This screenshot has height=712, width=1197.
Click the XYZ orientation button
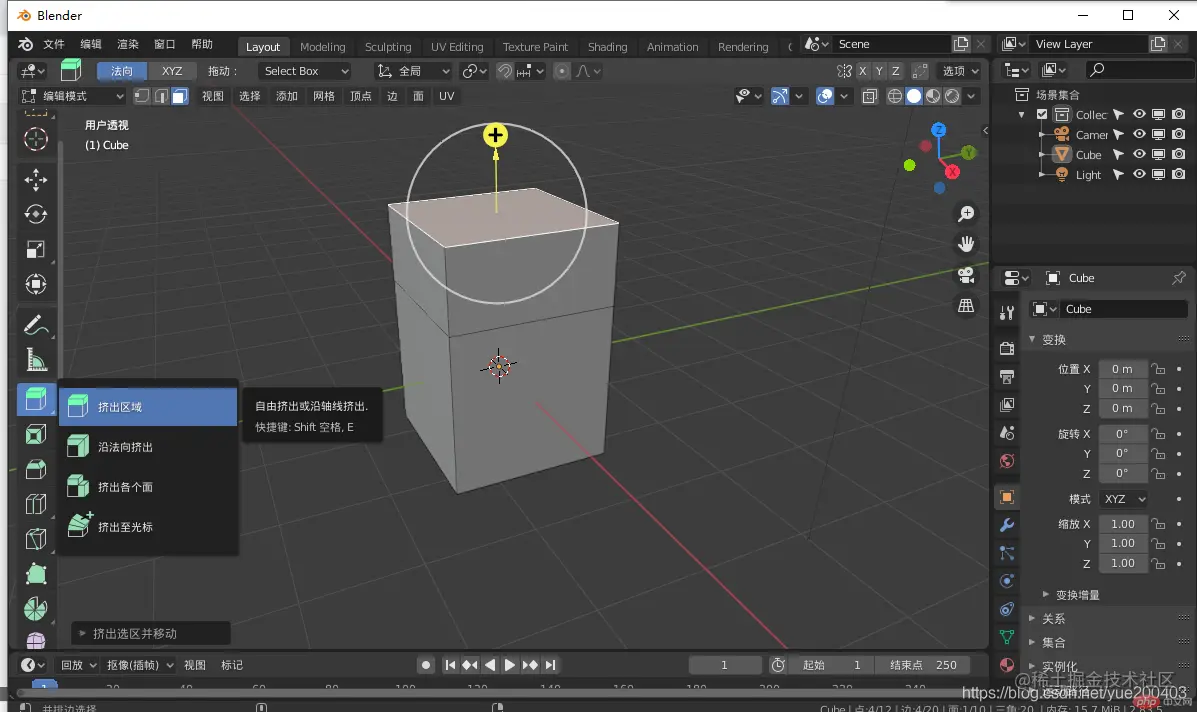[x=172, y=71]
